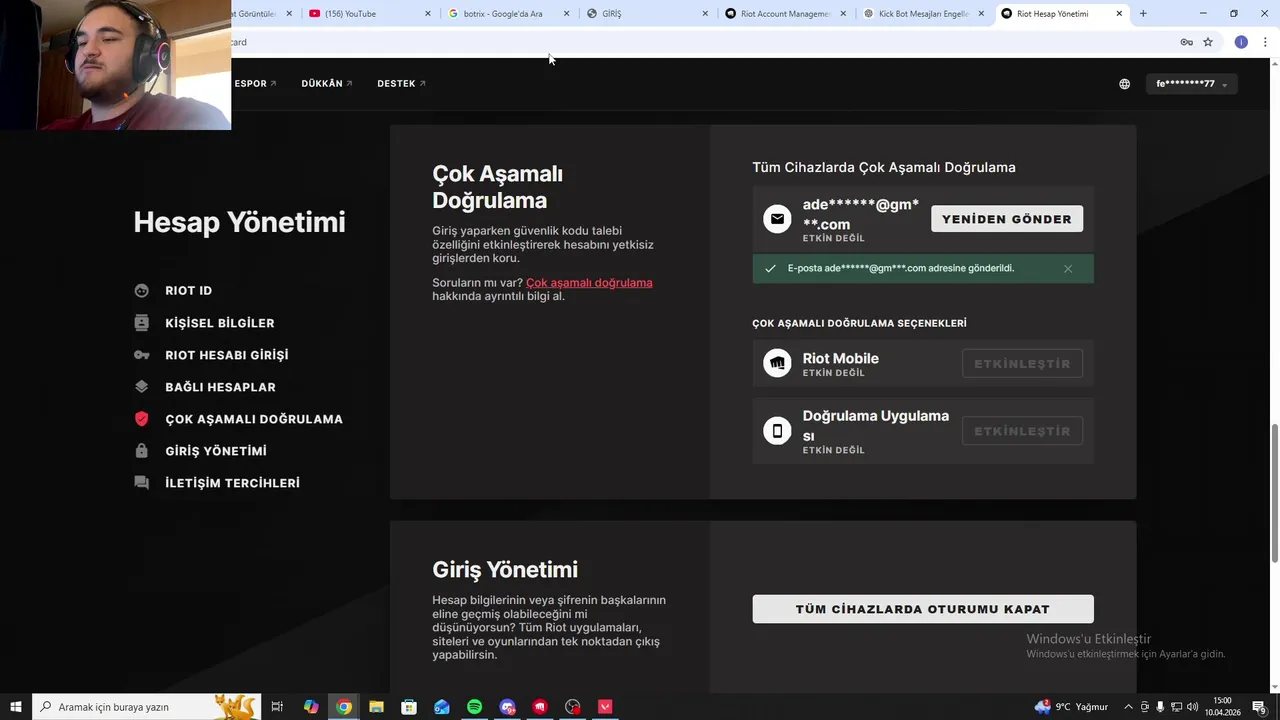Open Task View on the taskbar
Image resolution: width=1280 pixels, height=720 pixels.
pos(277,707)
